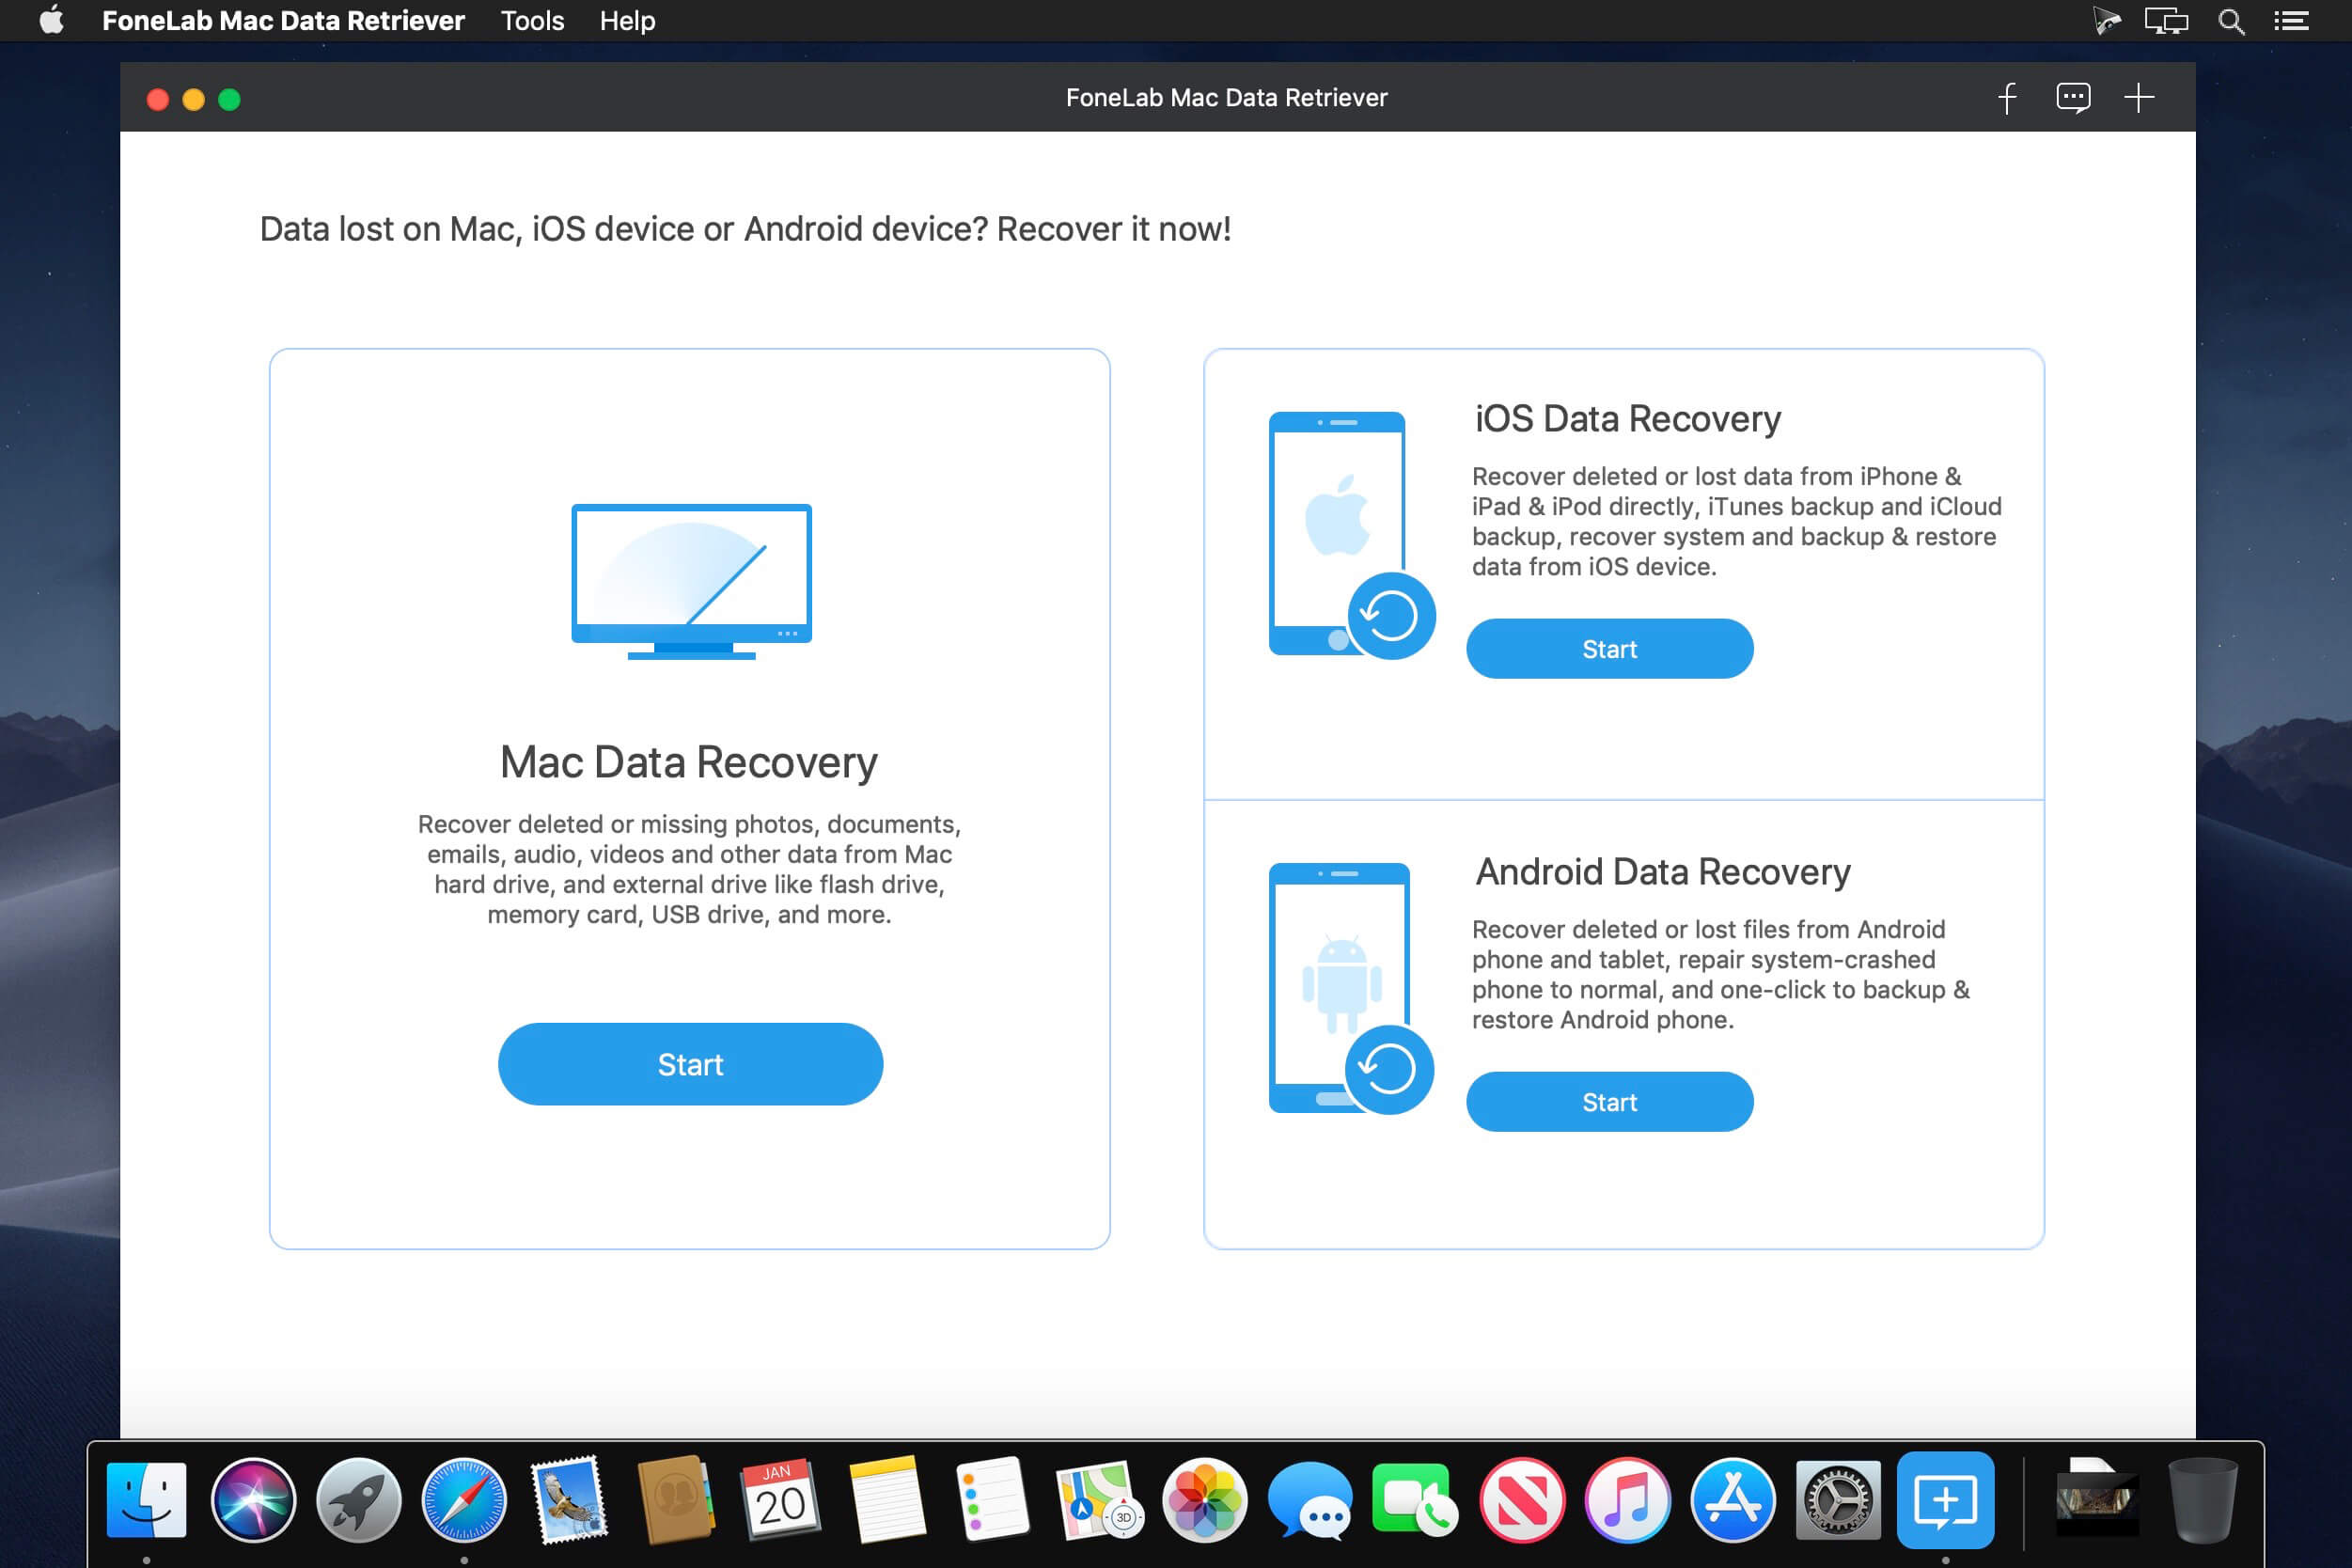Open the Tools menu
The height and width of the screenshot is (1568, 2352).
click(532, 21)
